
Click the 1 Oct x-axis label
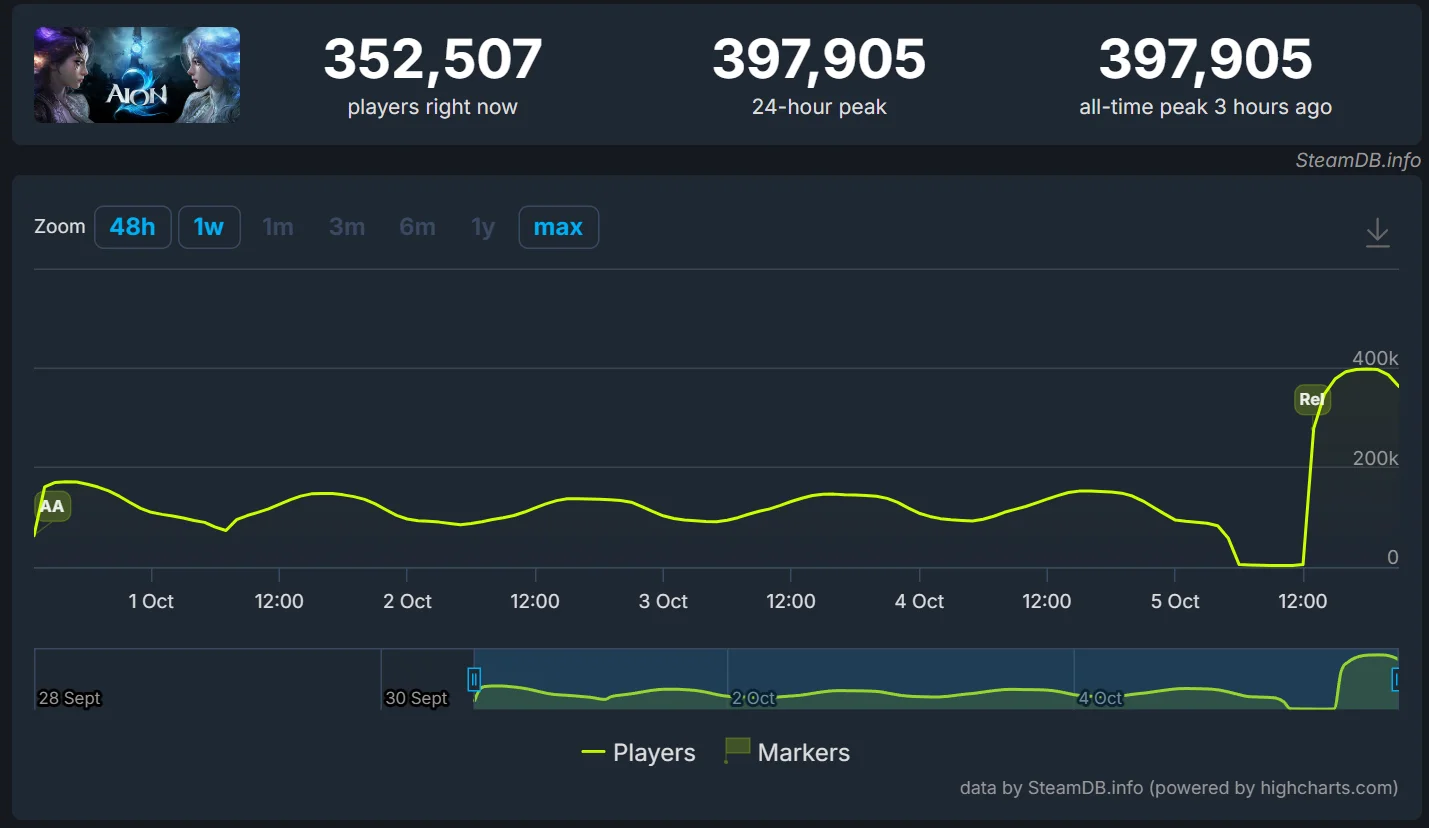pyautogui.click(x=151, y=601)
